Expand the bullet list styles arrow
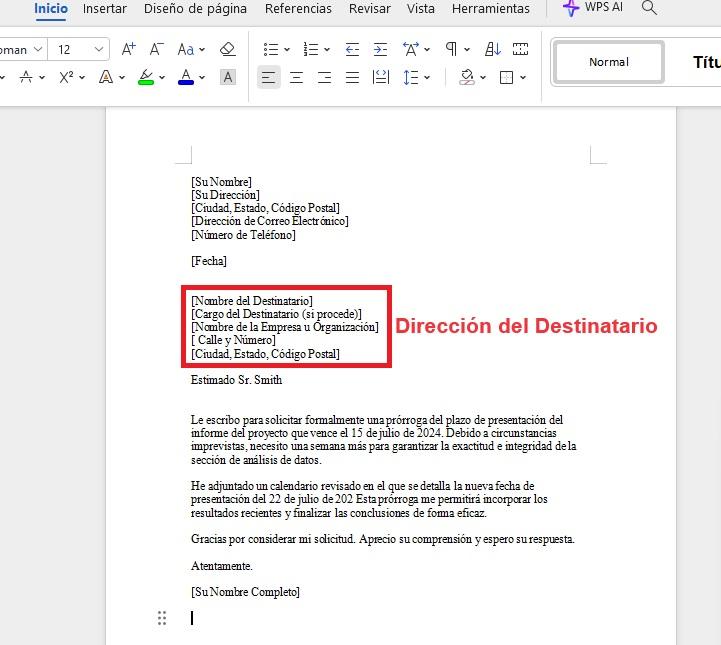The width and height of the screenshot is (721, 645). (287, 50)
